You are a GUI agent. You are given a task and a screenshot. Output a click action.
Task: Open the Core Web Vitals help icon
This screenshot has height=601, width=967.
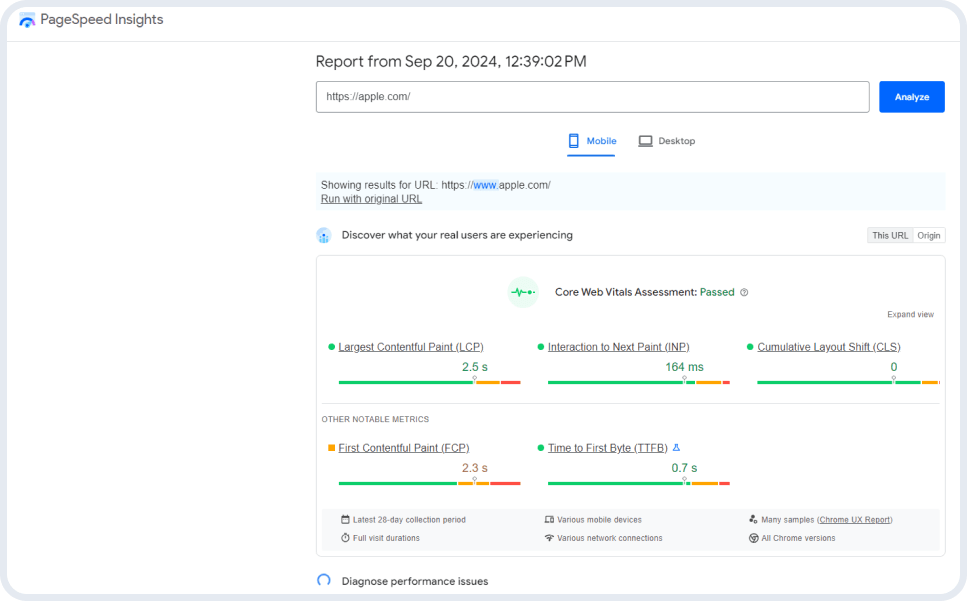click(744, 292)
